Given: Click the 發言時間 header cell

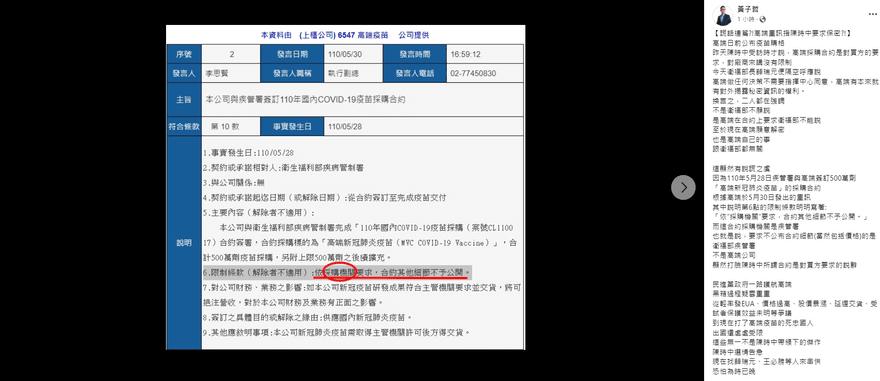Looking at the screenshot, I should 414,54.
